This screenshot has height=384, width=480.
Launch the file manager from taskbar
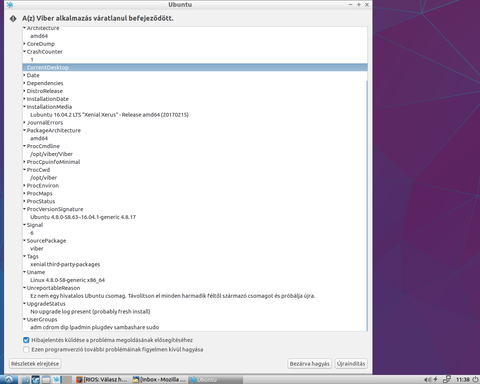(x=26, y=379)
